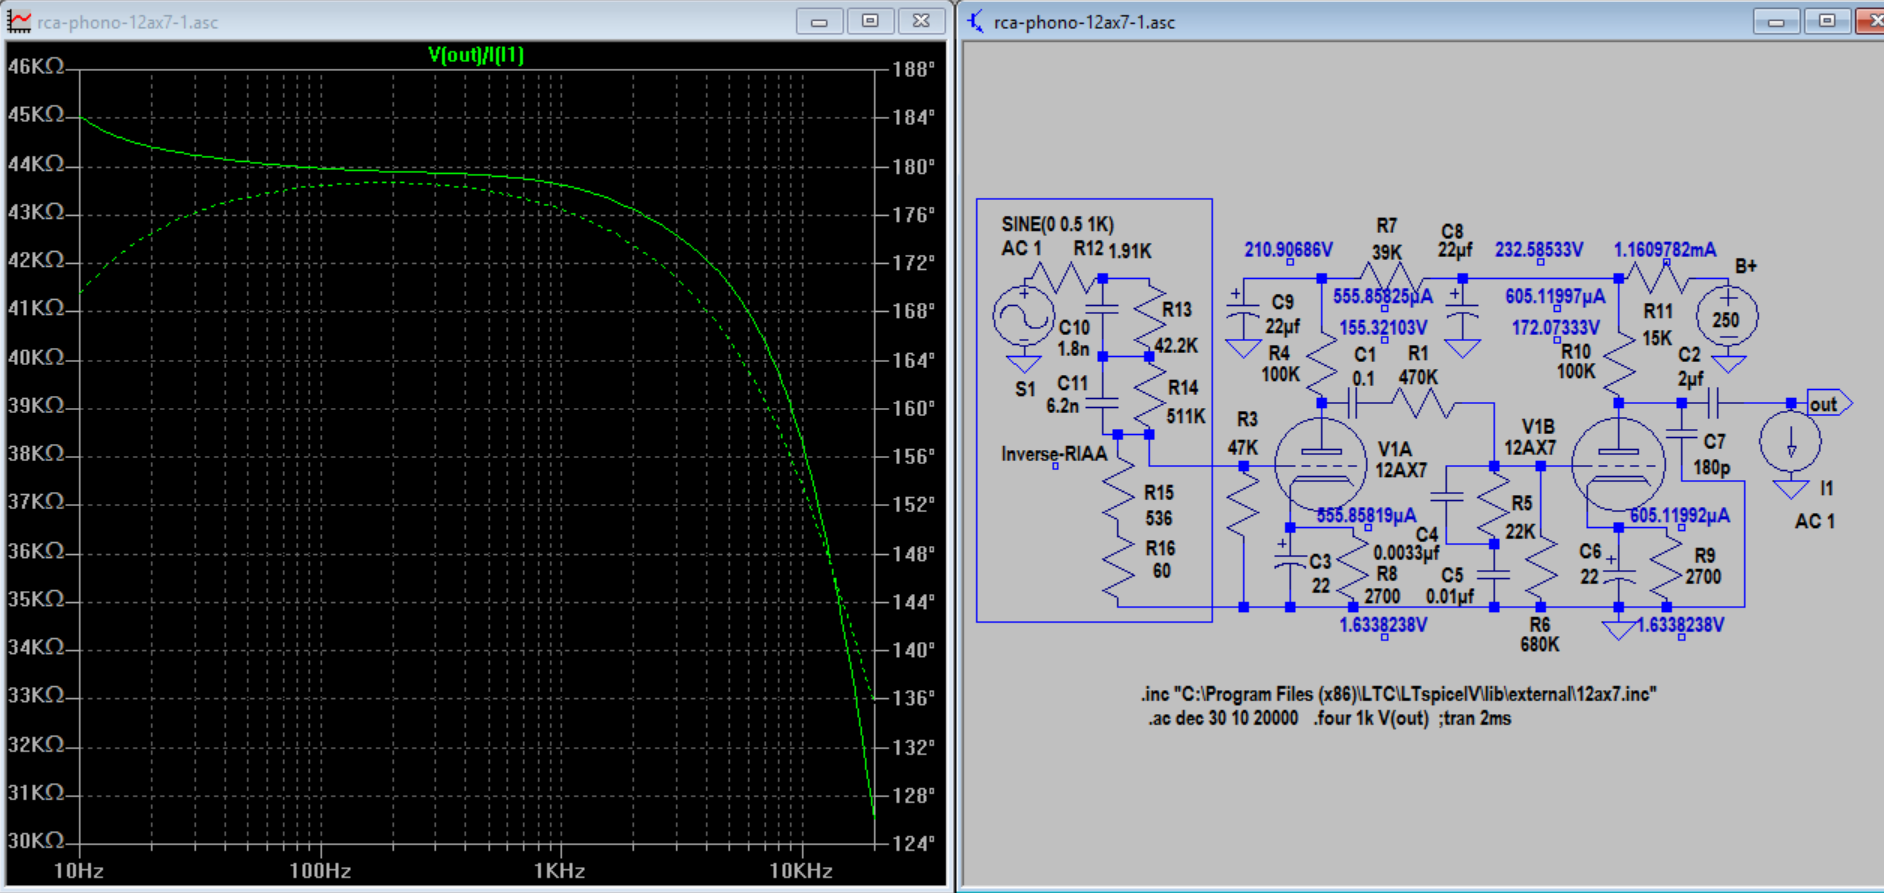Click the C5 0.01µf capacitor label

pyautogui.click(x=1450, y=586)
